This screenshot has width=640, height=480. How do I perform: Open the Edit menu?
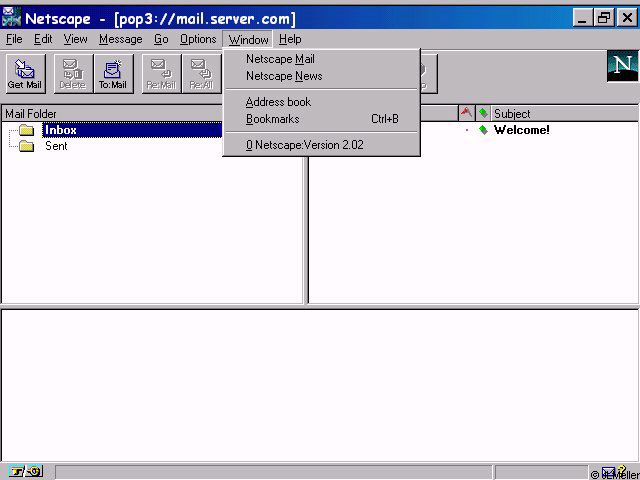[x=43, y=39]
